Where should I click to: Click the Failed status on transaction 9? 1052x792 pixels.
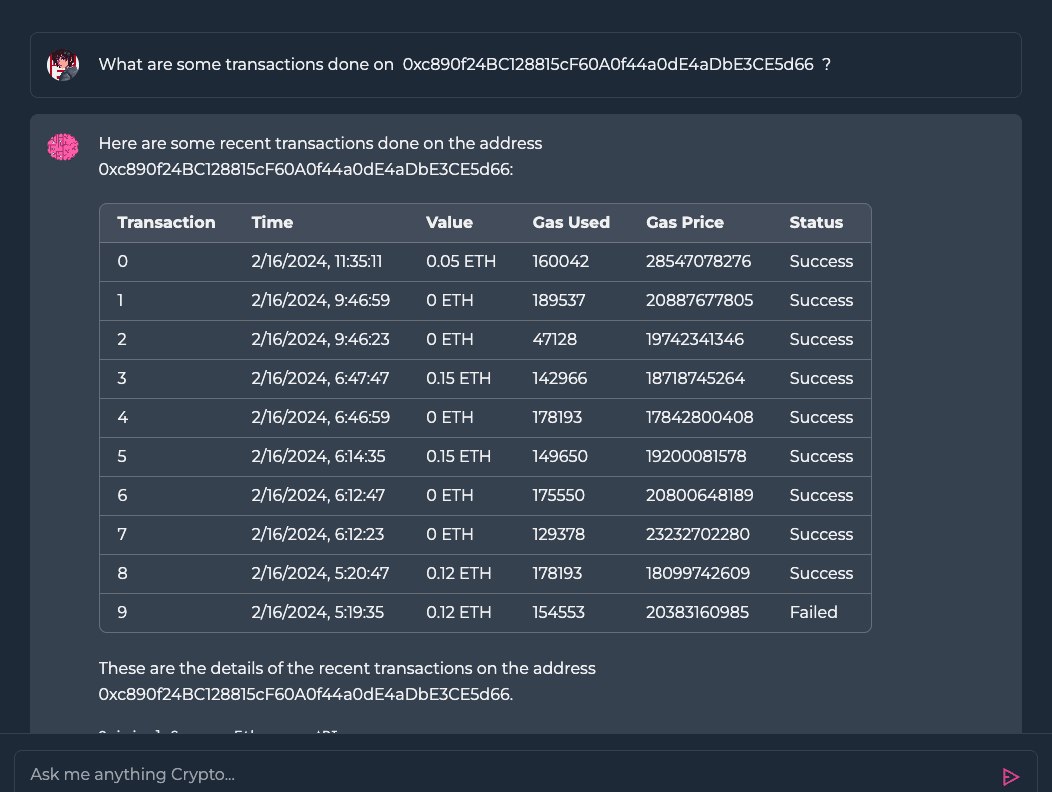pyautogui.click(x=813, y=612)
